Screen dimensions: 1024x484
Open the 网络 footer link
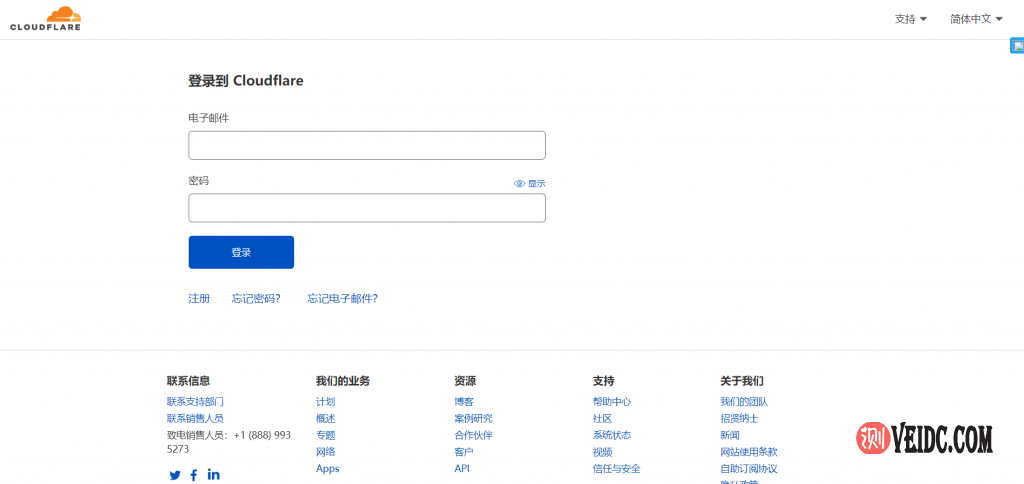pos(325,452)
